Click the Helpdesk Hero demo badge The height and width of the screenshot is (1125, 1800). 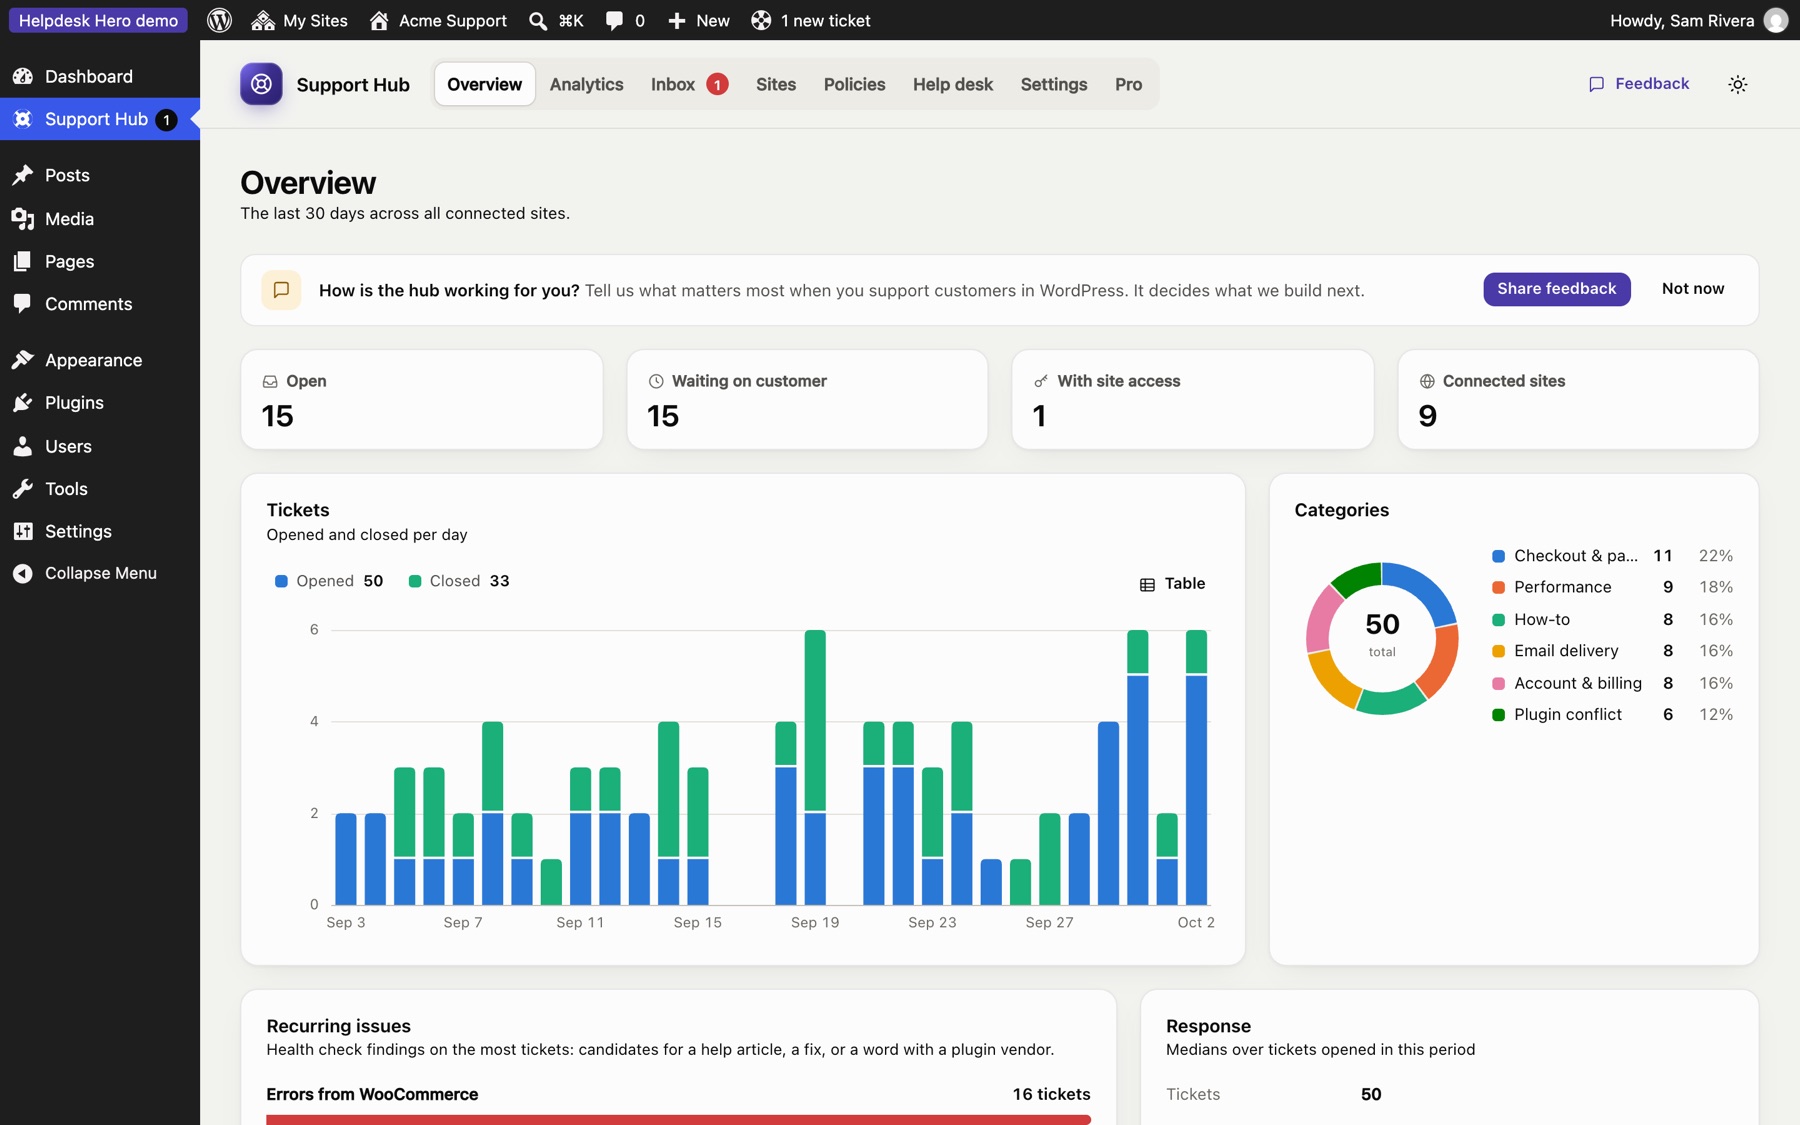pos(98,20)
